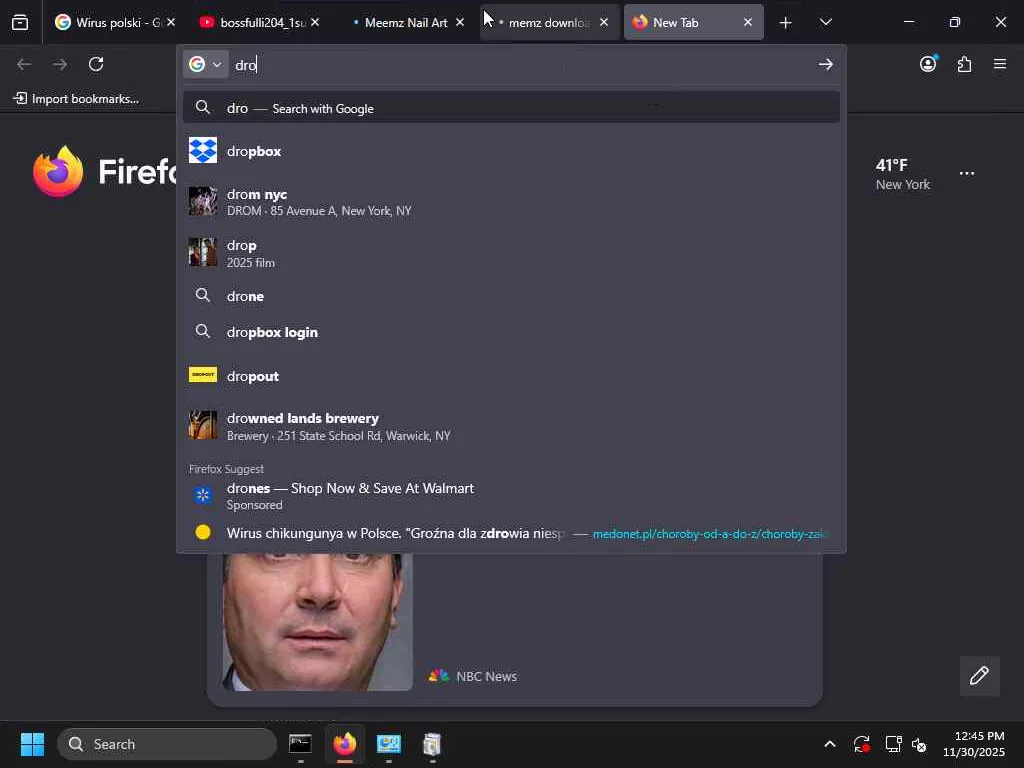Switch to the Wirus polski tab
The image size is (1024, 768).
[115, 22]
